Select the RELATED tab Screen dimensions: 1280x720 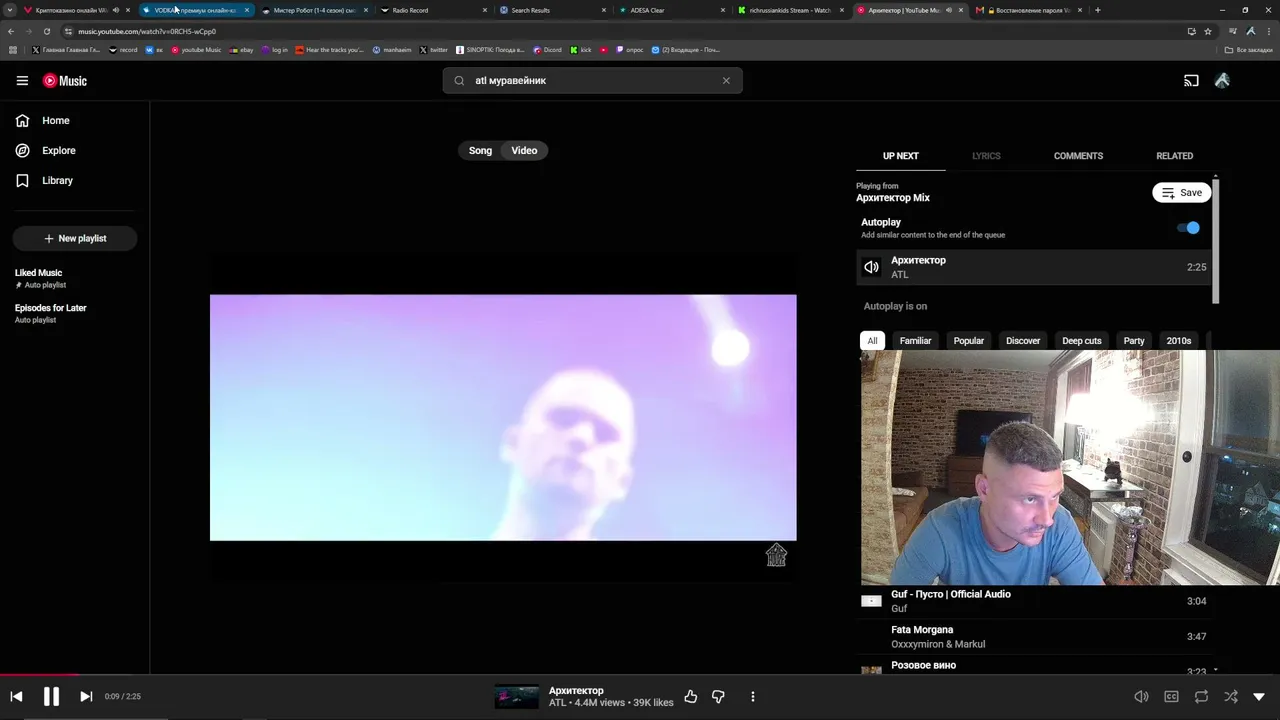pyautogui.click(x=1174, y=156)
